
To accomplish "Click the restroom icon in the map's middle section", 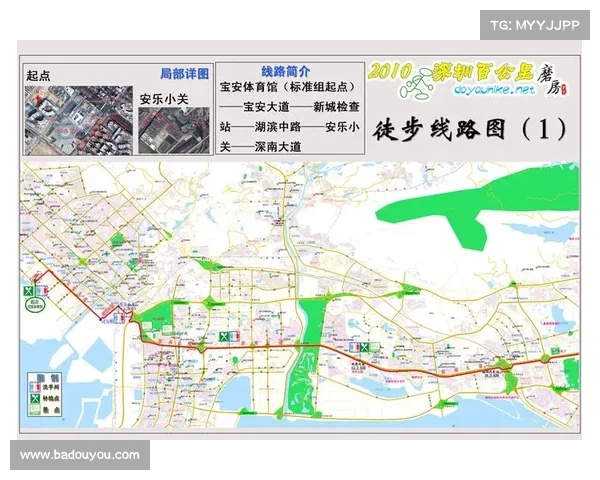I will (234, 337).
